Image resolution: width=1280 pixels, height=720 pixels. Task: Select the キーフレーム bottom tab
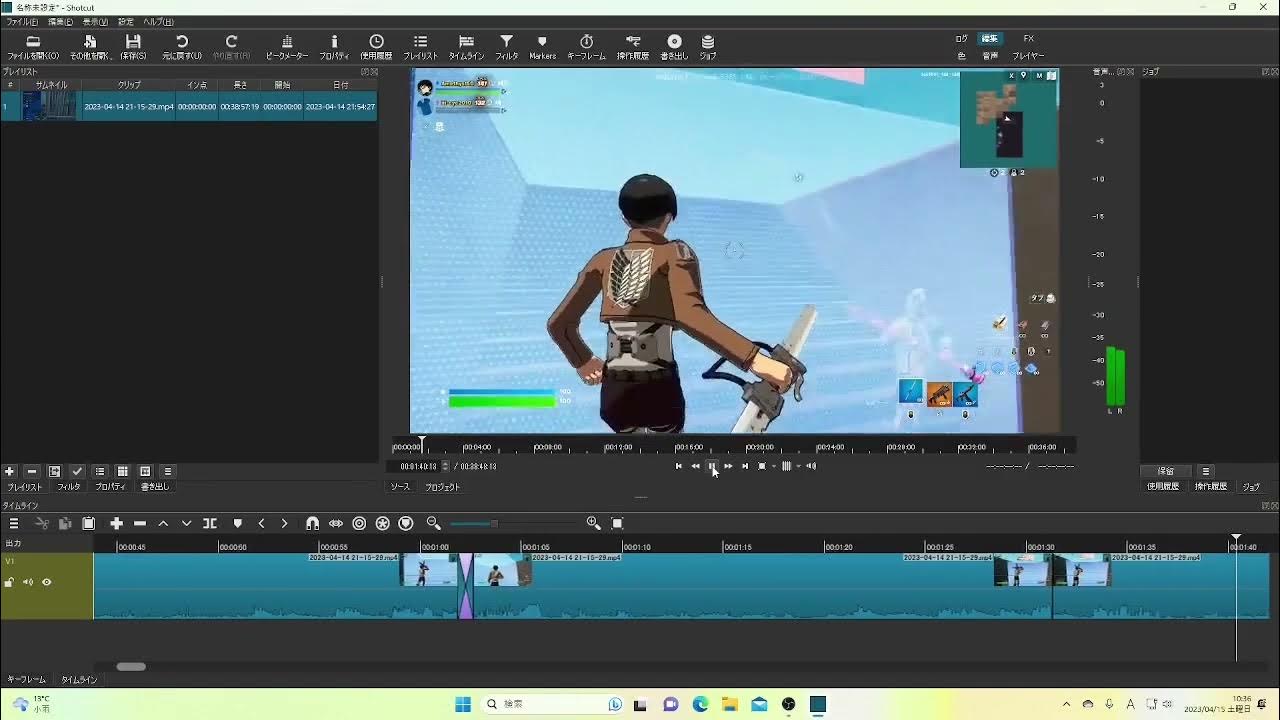click(27, 680)
